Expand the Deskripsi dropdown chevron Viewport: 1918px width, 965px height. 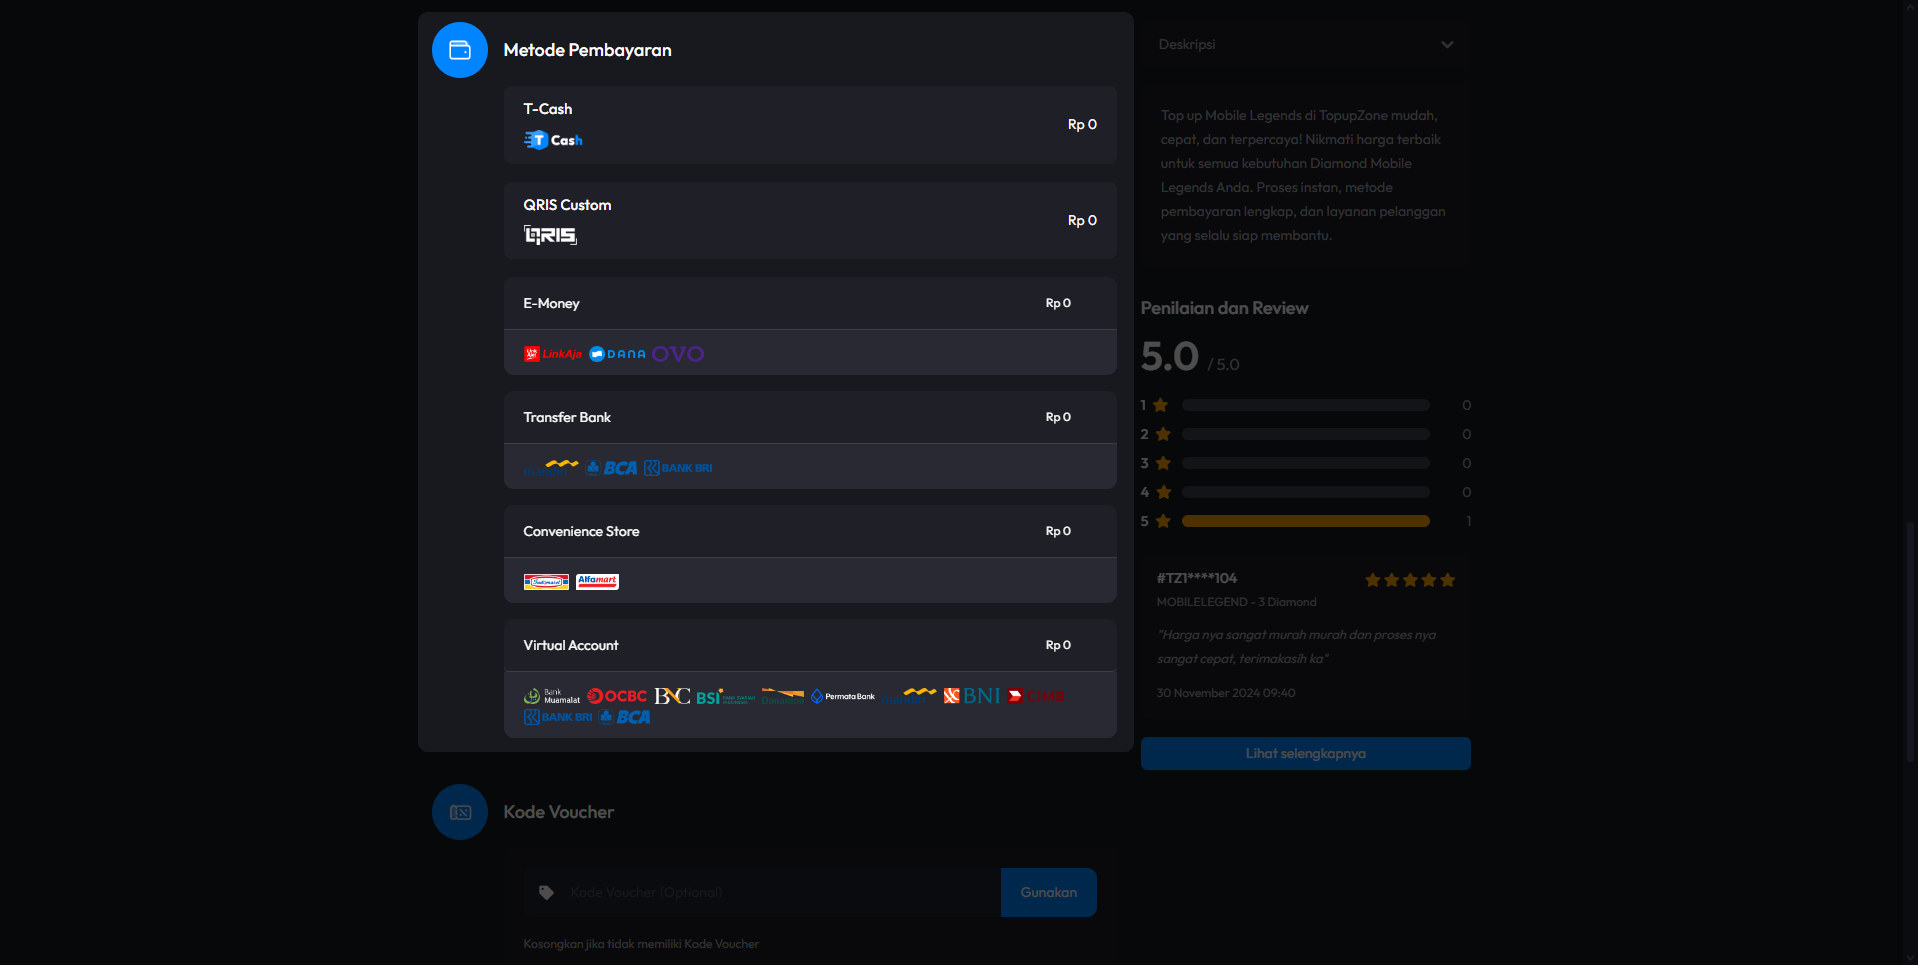click(x=1447, y=45)
